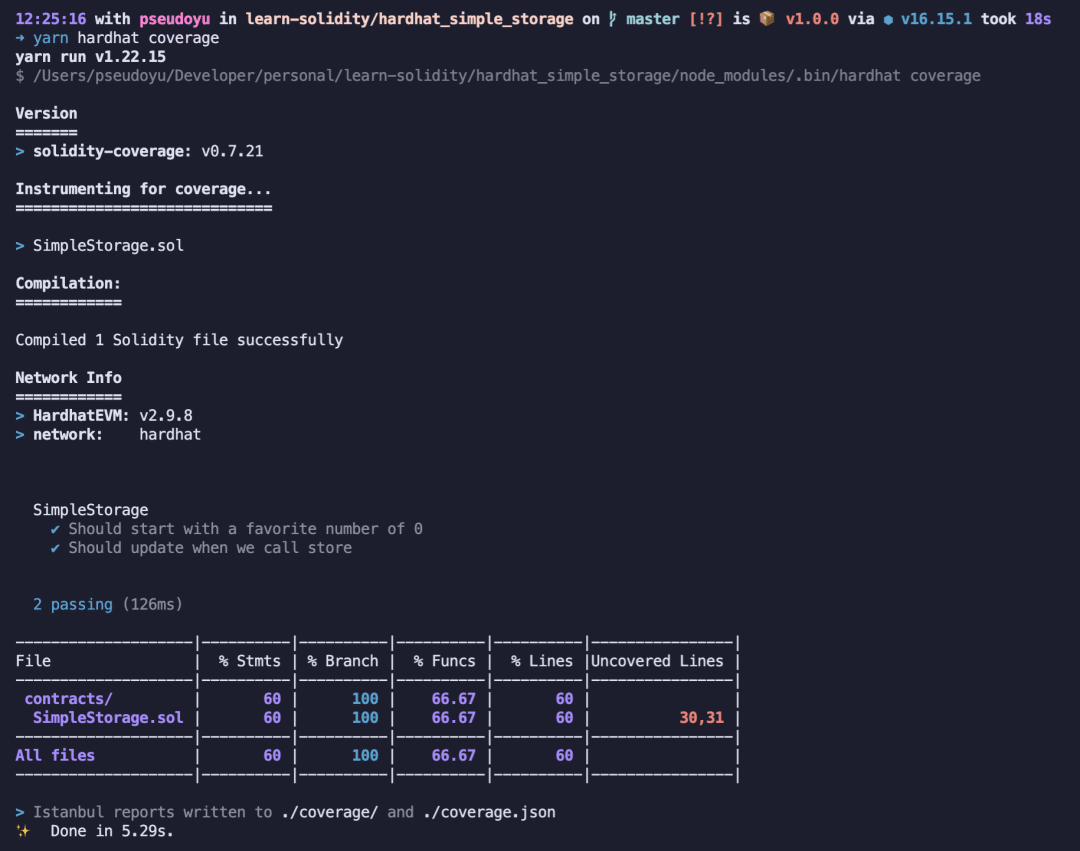Click 'Compiled 1 Solidity file successfully'

(x=179, y=340)
